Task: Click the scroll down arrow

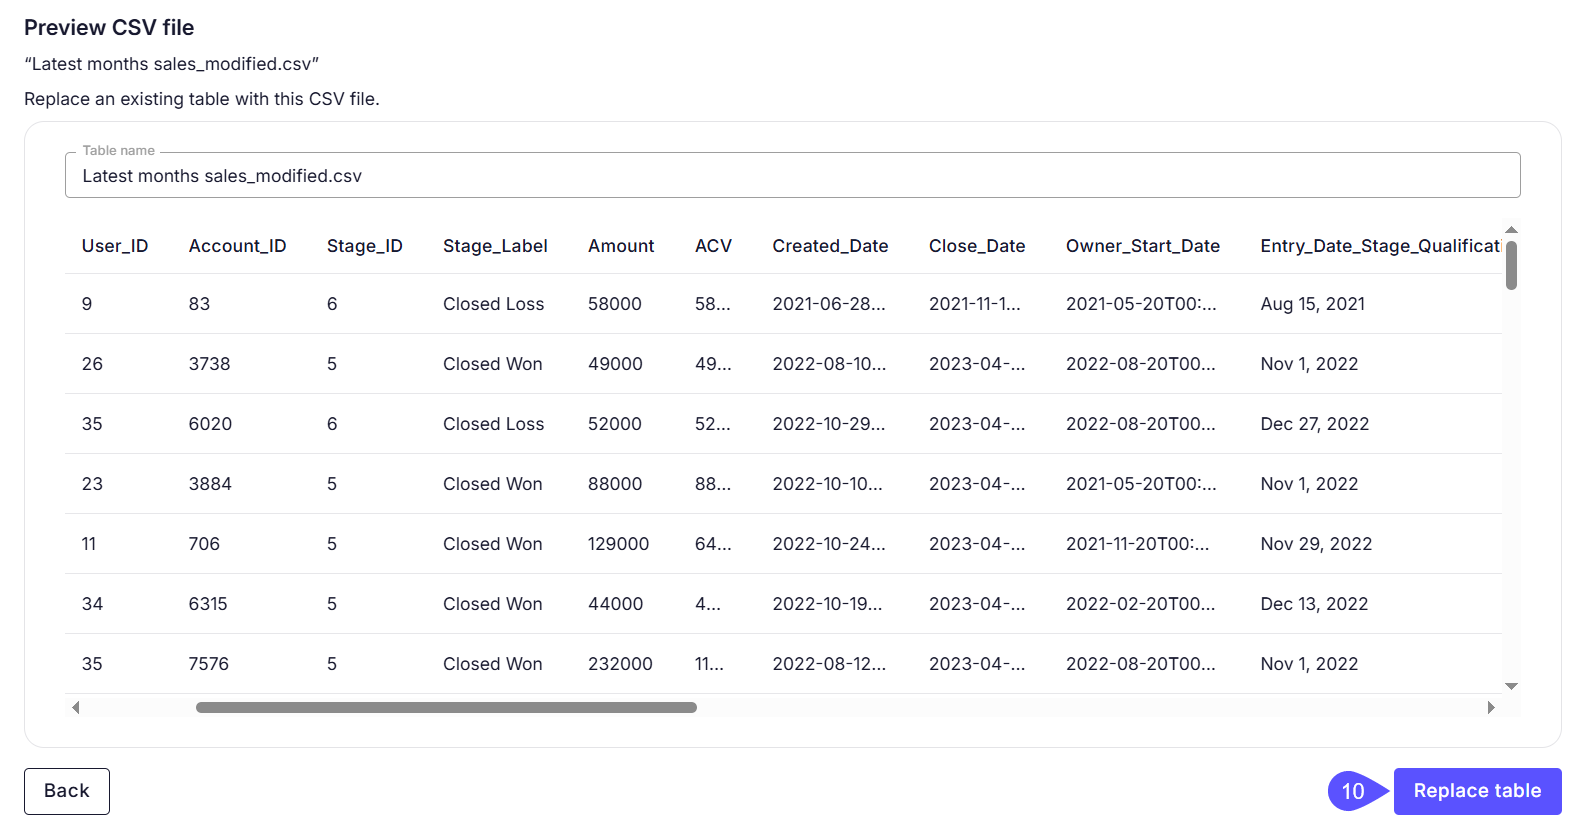Action: [1511, 686]
